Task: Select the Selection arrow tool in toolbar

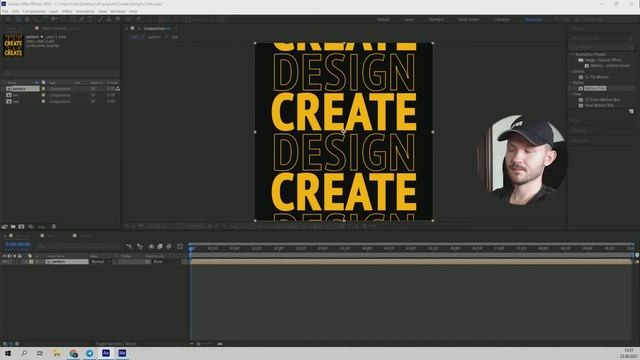Action: pyautogui.click(x=18, y=19)
